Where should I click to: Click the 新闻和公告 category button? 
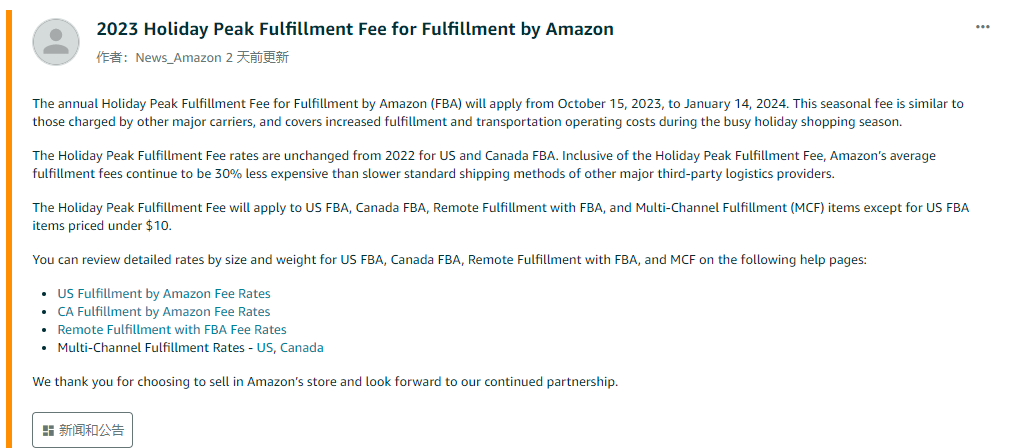click(82, 430)
